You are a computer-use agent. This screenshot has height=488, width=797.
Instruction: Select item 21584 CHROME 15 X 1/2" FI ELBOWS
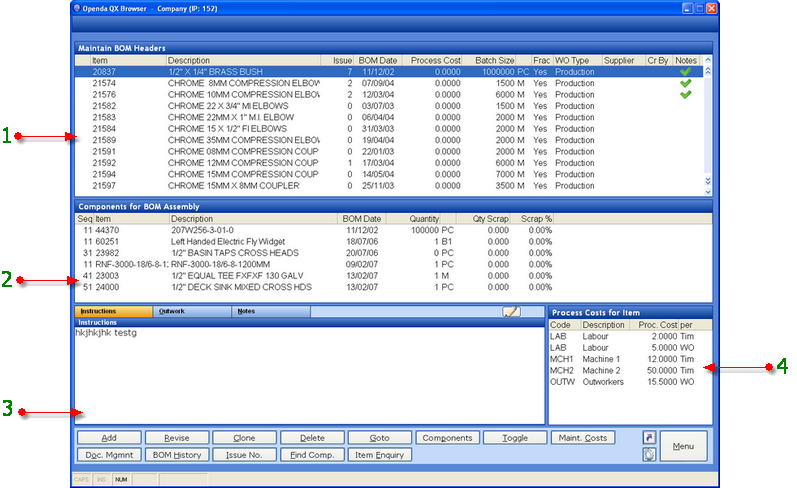[389, 129]
